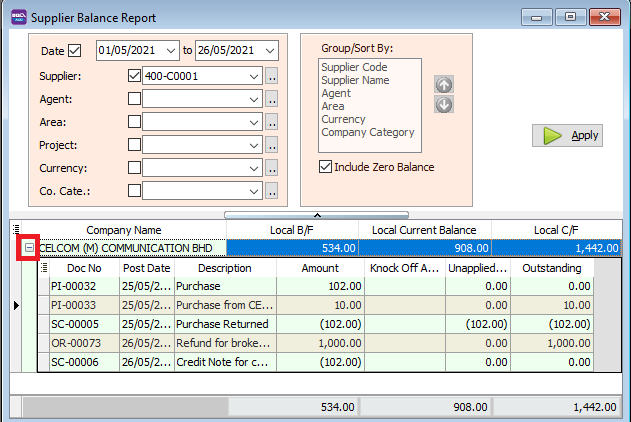This screenshot has width=631, height=422.
Task: Toggle the Include Zero Balance checkbox
Action: 325,167
